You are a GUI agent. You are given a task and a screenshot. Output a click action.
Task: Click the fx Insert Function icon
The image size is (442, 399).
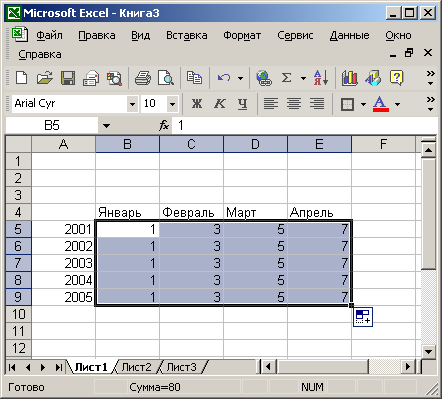point(164,125)
